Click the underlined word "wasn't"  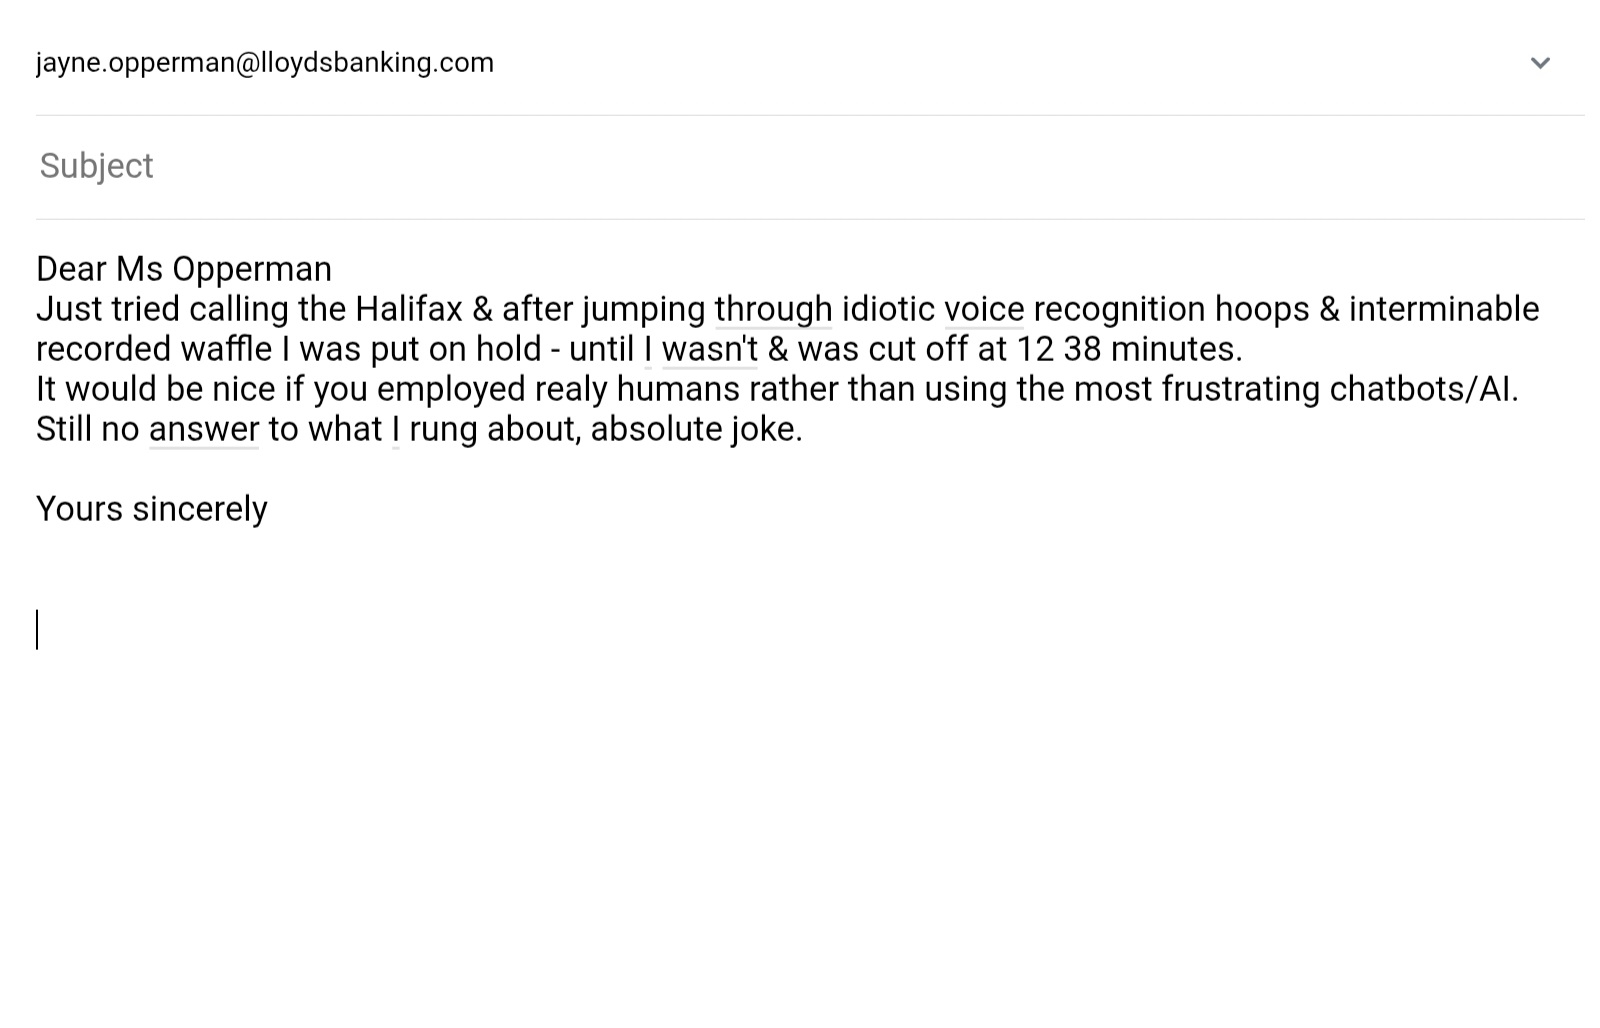click(710, 349)
